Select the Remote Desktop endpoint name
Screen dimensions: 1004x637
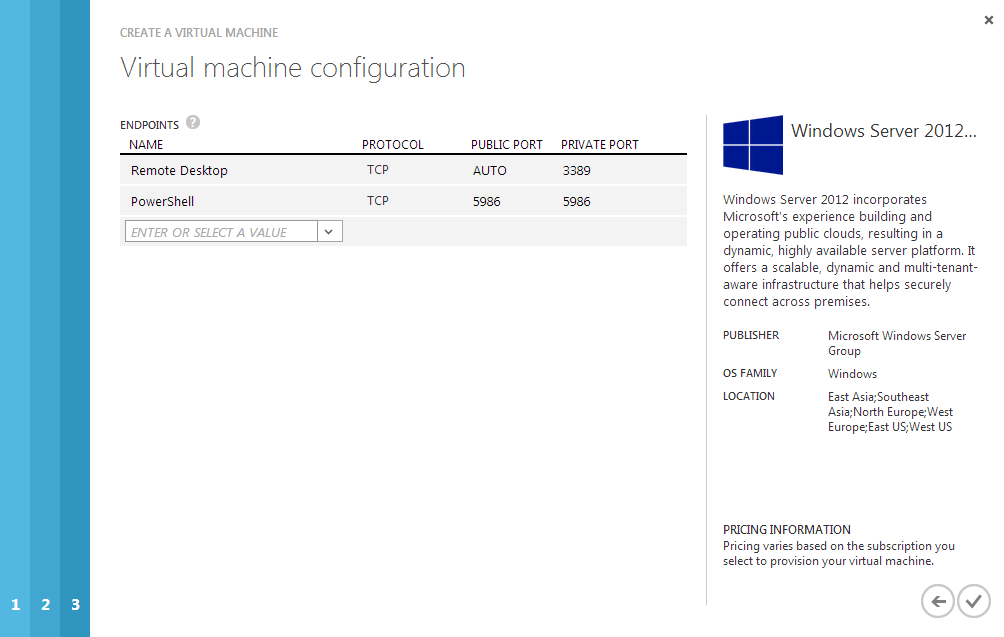click(x=179, y=171)
